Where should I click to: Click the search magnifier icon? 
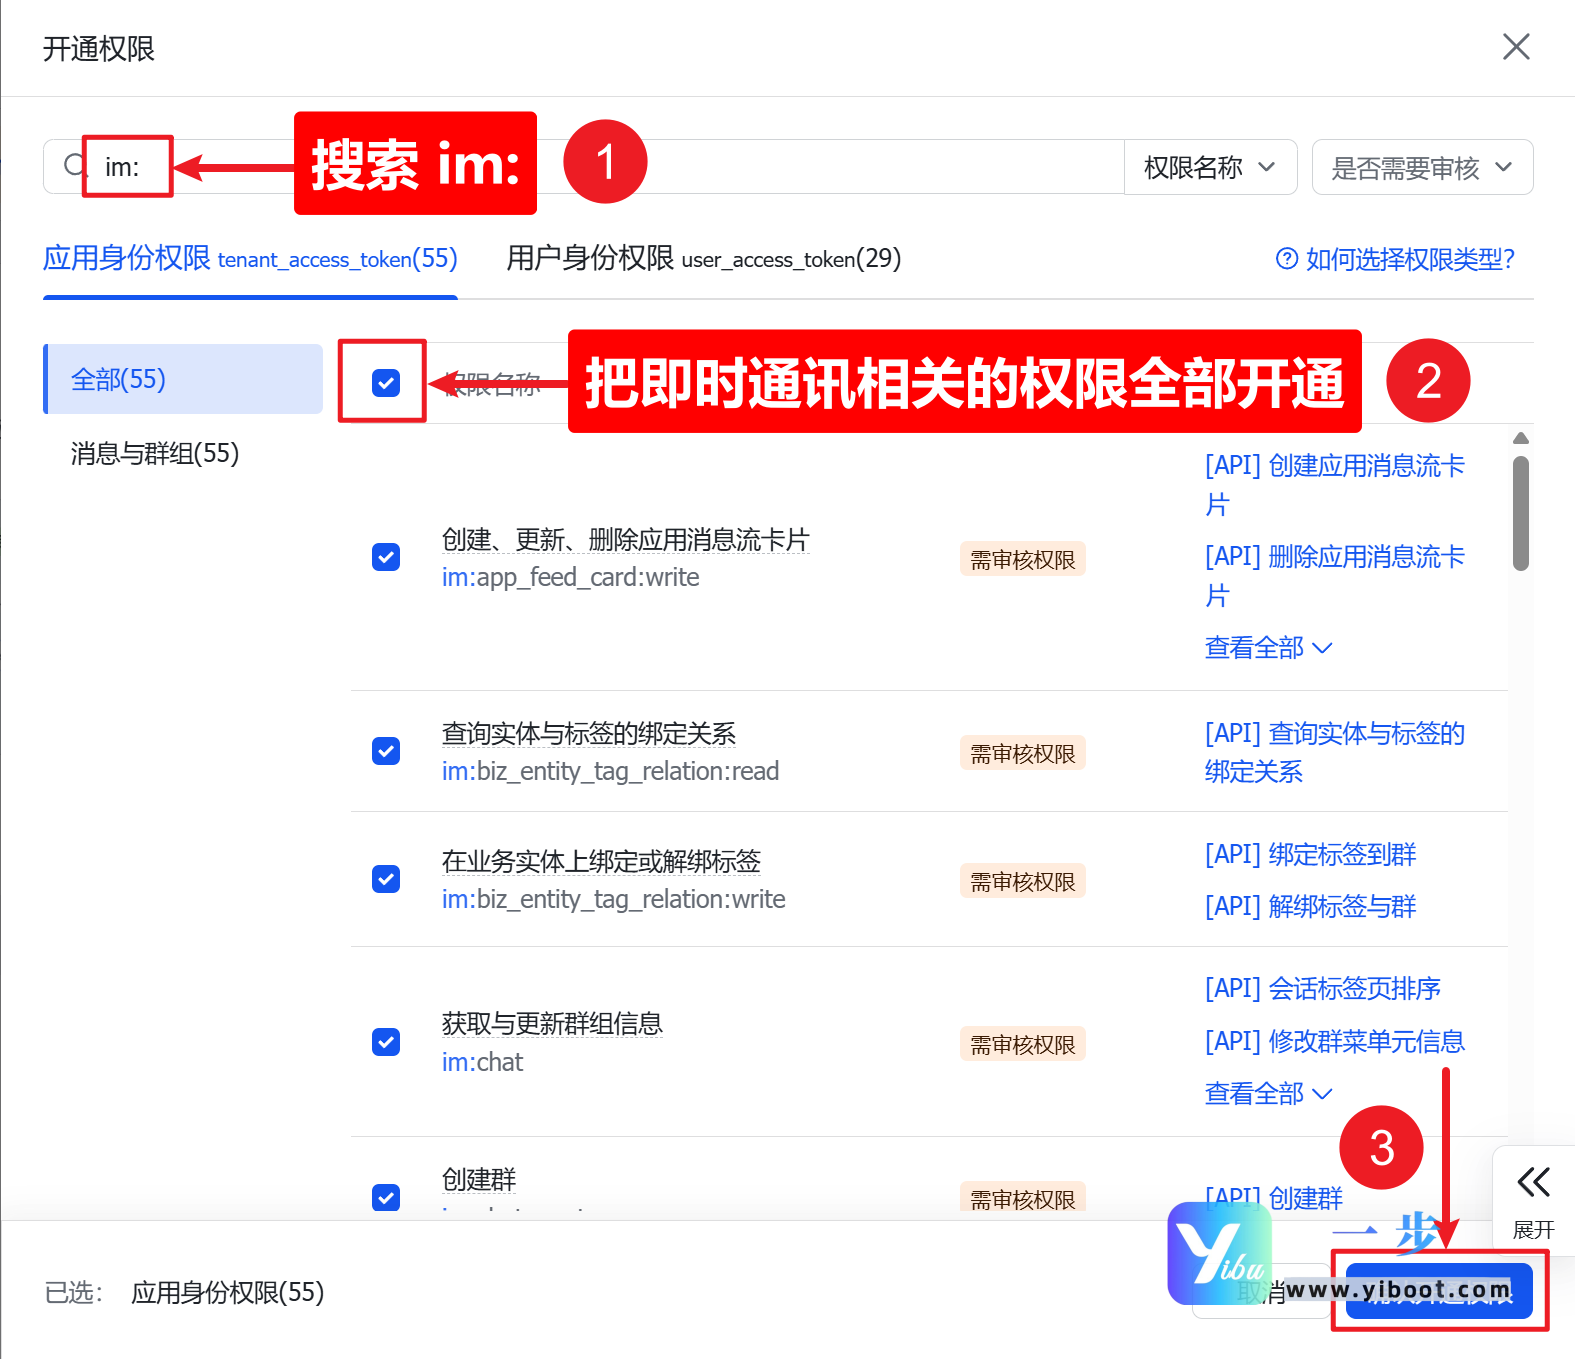[x=74, y=165]
